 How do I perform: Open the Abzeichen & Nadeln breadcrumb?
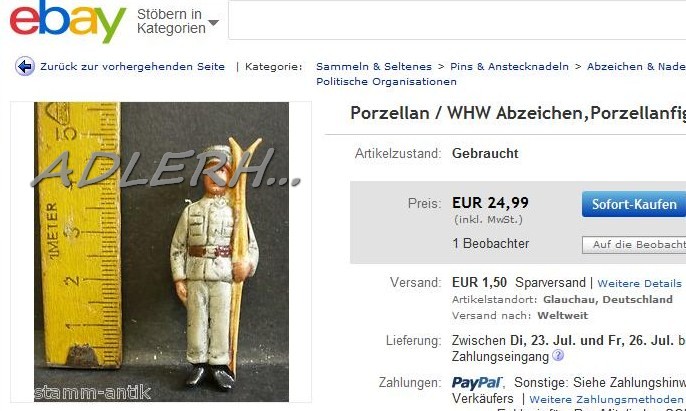(x=636, y=67)
